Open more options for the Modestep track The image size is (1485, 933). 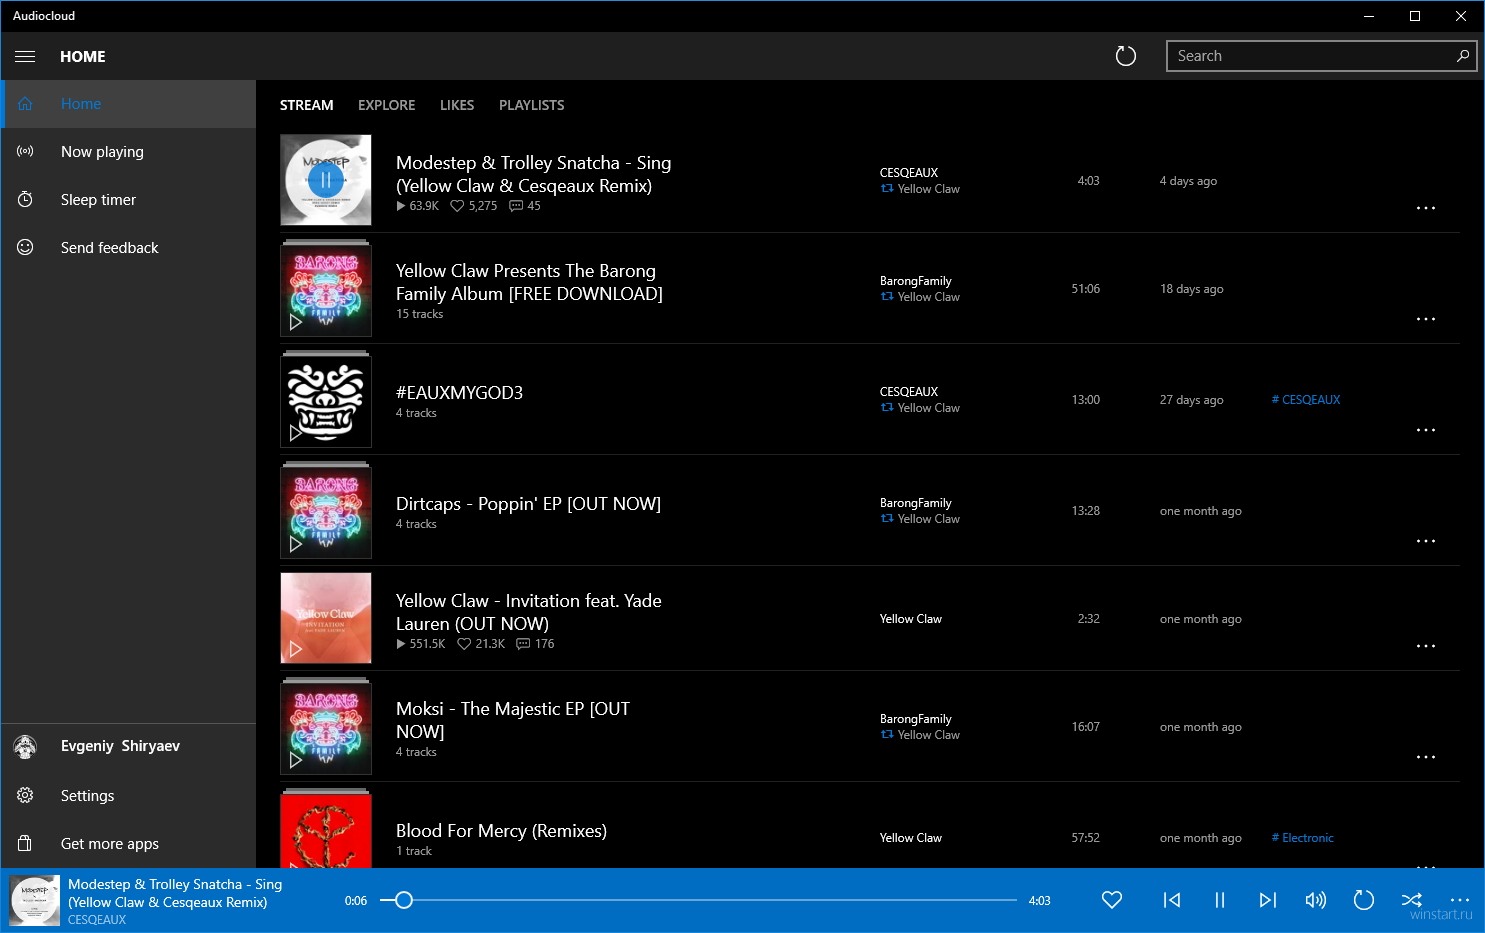[x=1426, y=209]
